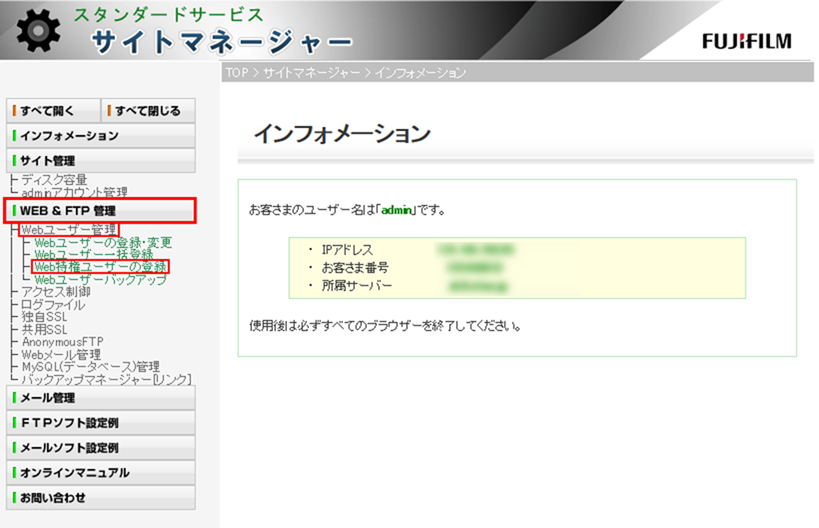Viewport: 819px width, 528px height.
Task: Click すべて開く to expand all menus
Action: (50, 110)
